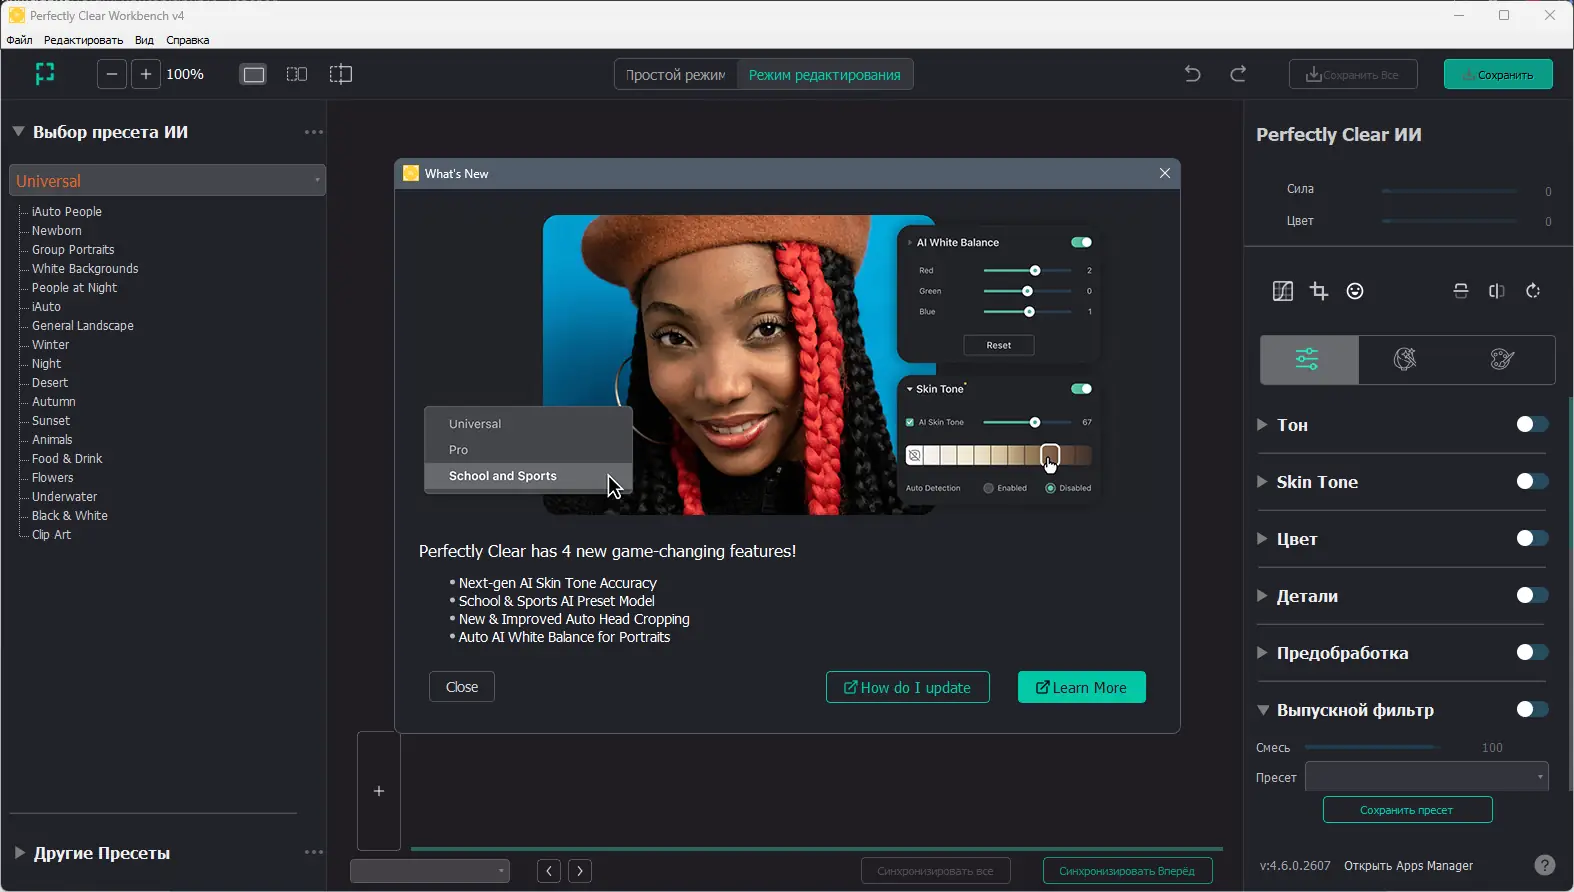Go to next image arrow
Viewport: 1574px width, 892px height.
[580, 871]
